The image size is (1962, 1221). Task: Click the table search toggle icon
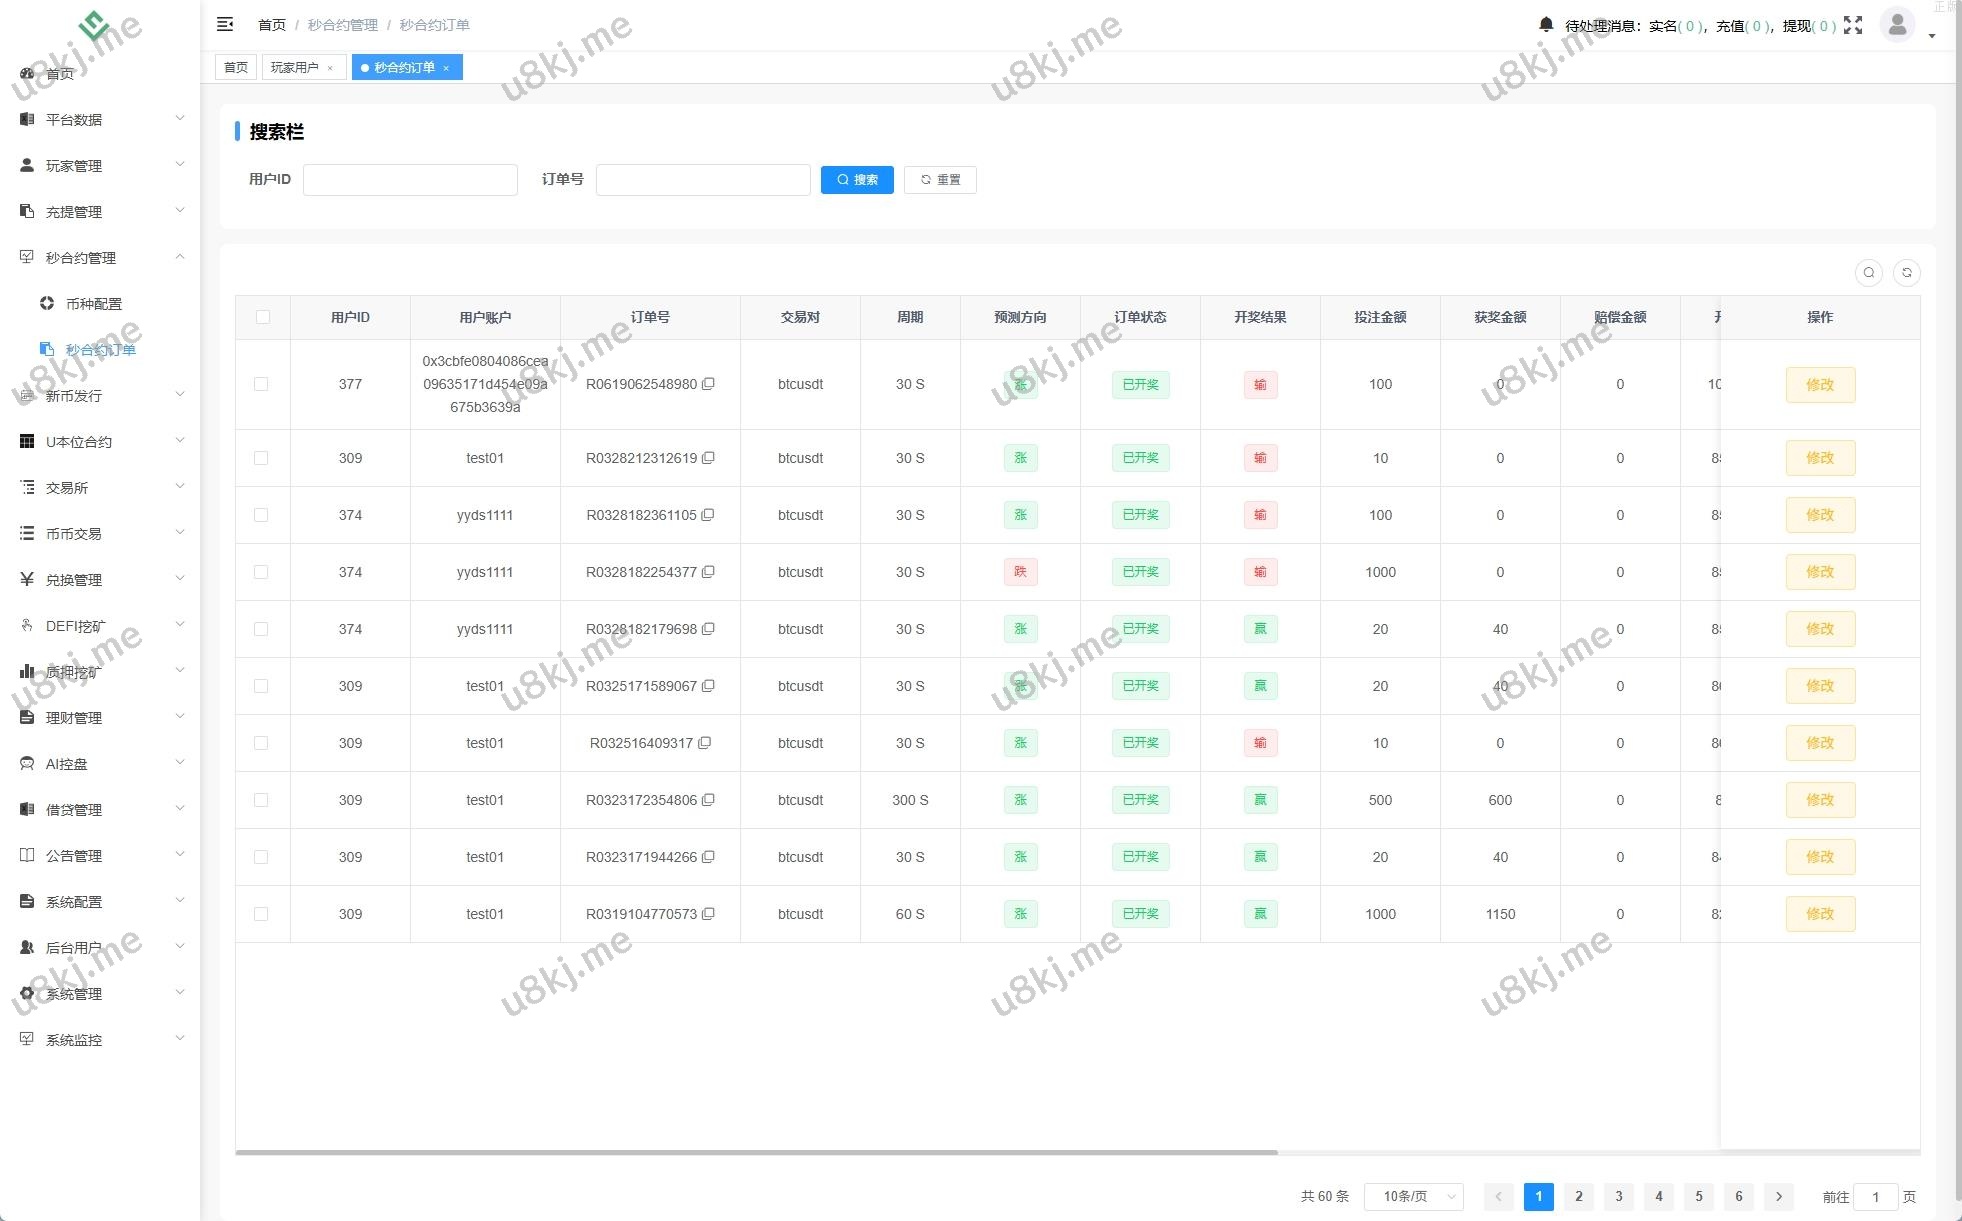1869,273
